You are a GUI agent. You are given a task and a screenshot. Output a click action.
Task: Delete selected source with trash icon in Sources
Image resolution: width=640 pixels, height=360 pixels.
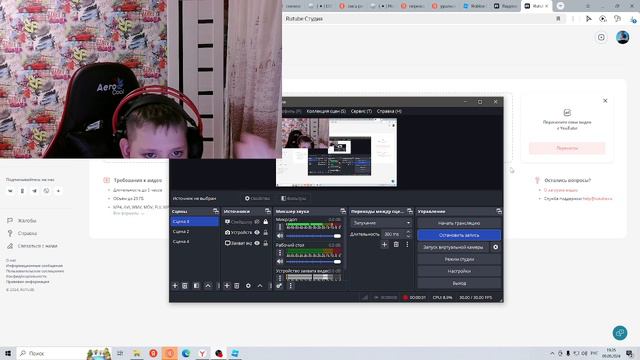tap(237, 286)
